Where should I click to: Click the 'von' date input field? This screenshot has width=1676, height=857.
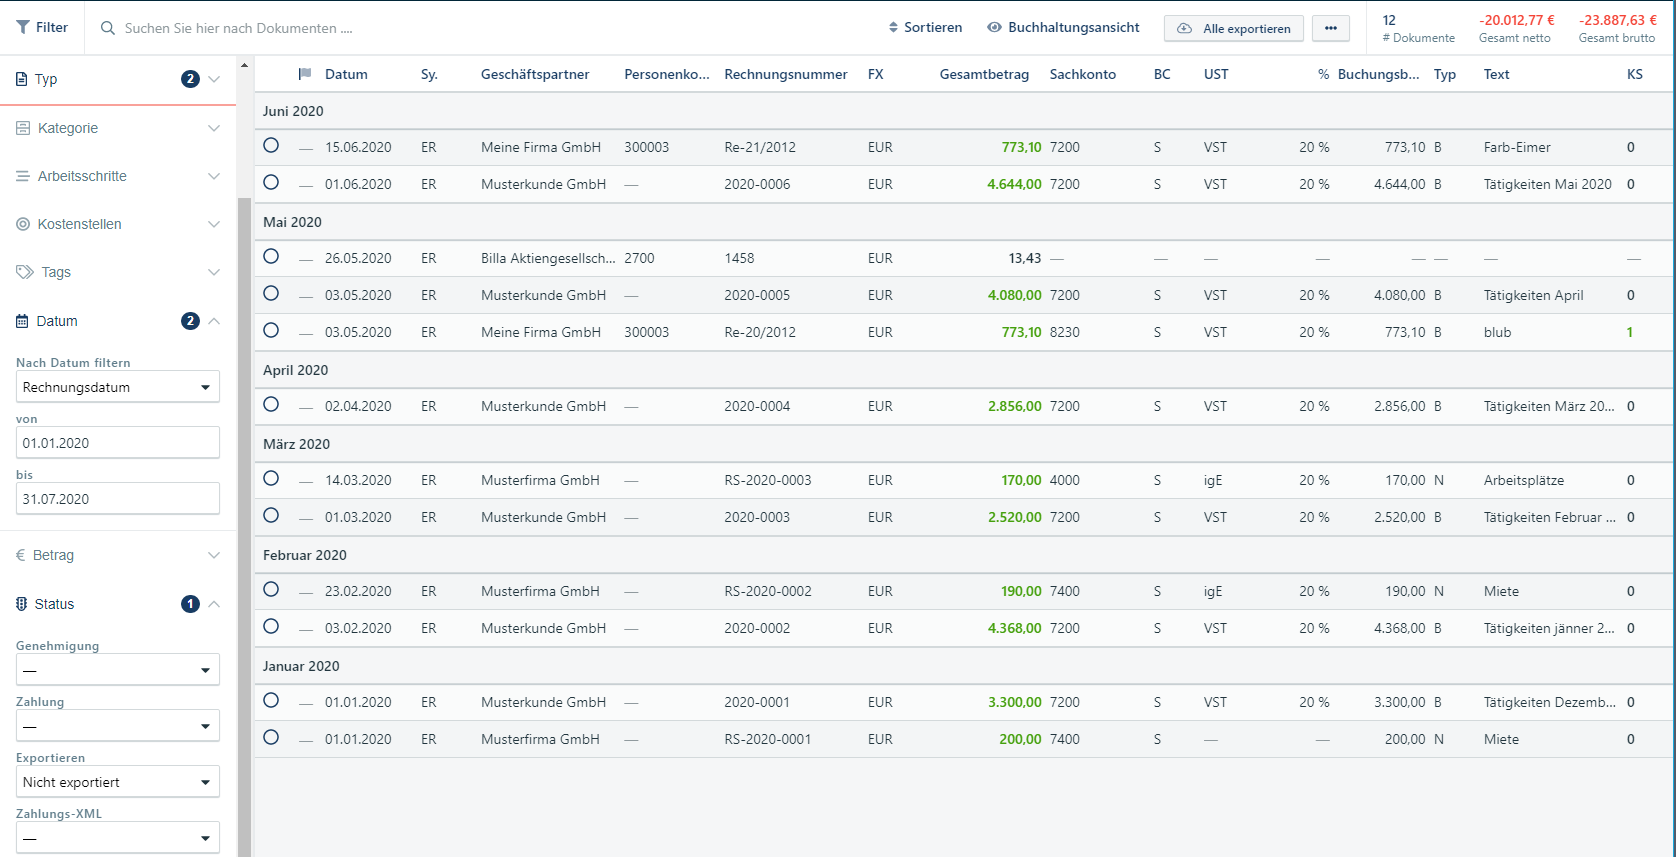point(117,443)
